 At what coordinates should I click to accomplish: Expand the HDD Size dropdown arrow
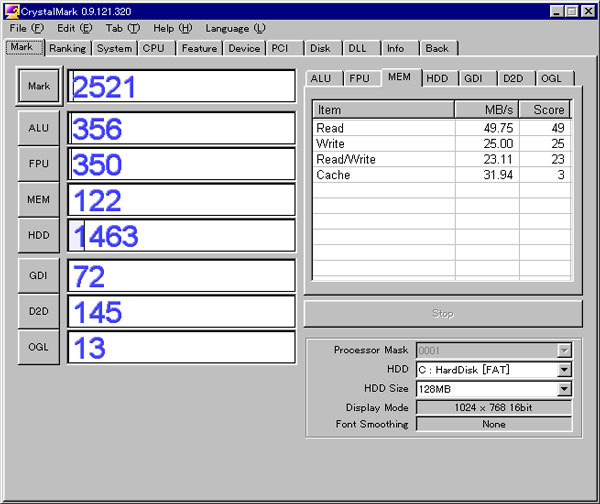(564, 389)
